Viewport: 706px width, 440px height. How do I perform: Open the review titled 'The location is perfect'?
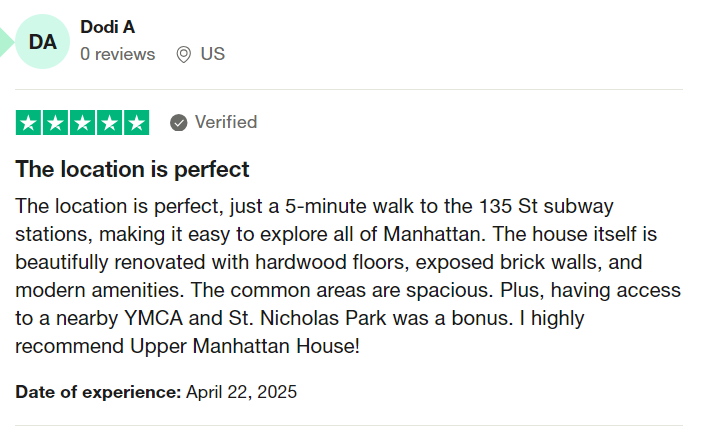(x=132, y=170)
